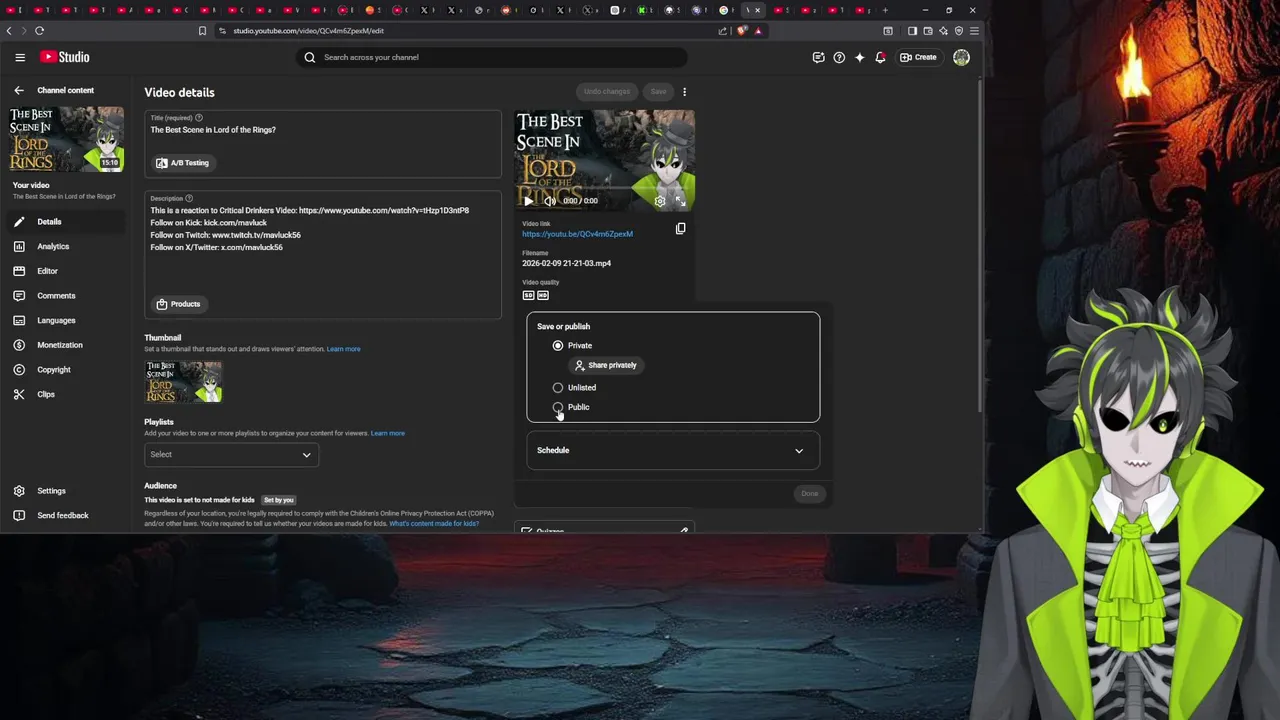Click the greyed Save button
Viewport: 1280px width, 720px height.
tap(658, 92)
